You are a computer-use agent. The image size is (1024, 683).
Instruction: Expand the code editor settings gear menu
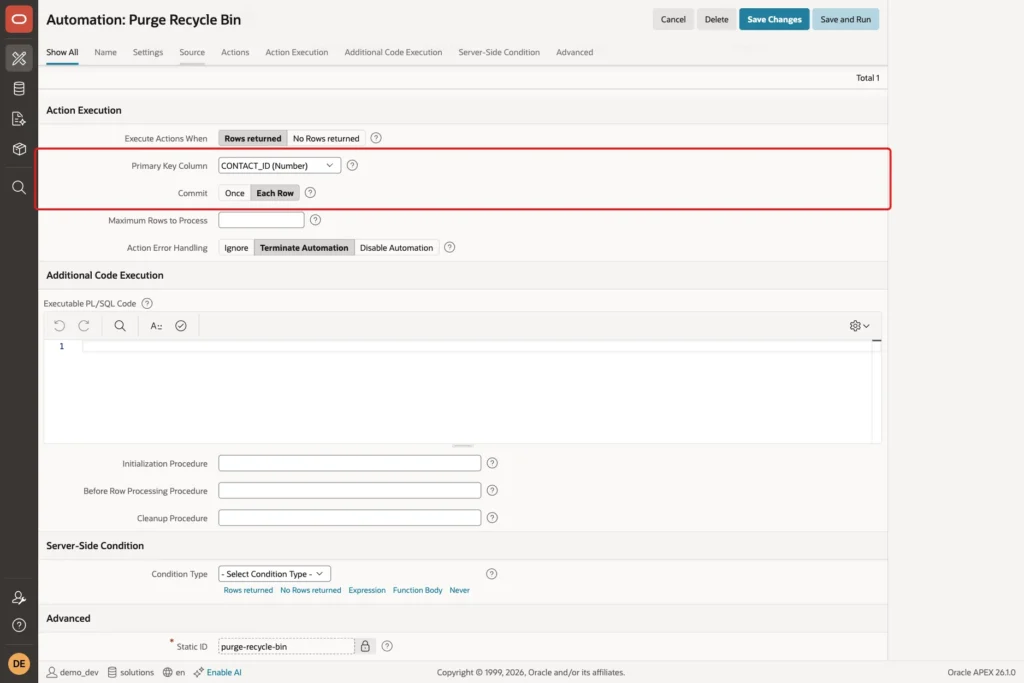(x=859, y=326)
